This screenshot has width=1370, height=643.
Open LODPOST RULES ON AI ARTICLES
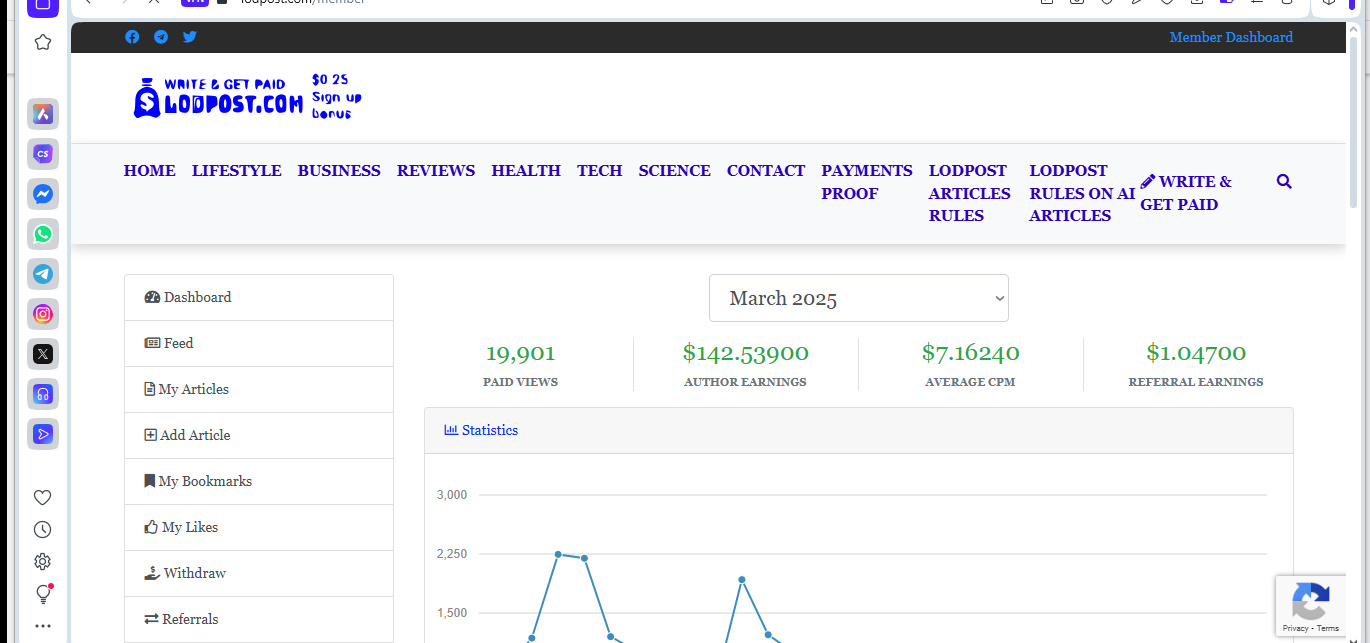click(1082, 193)
